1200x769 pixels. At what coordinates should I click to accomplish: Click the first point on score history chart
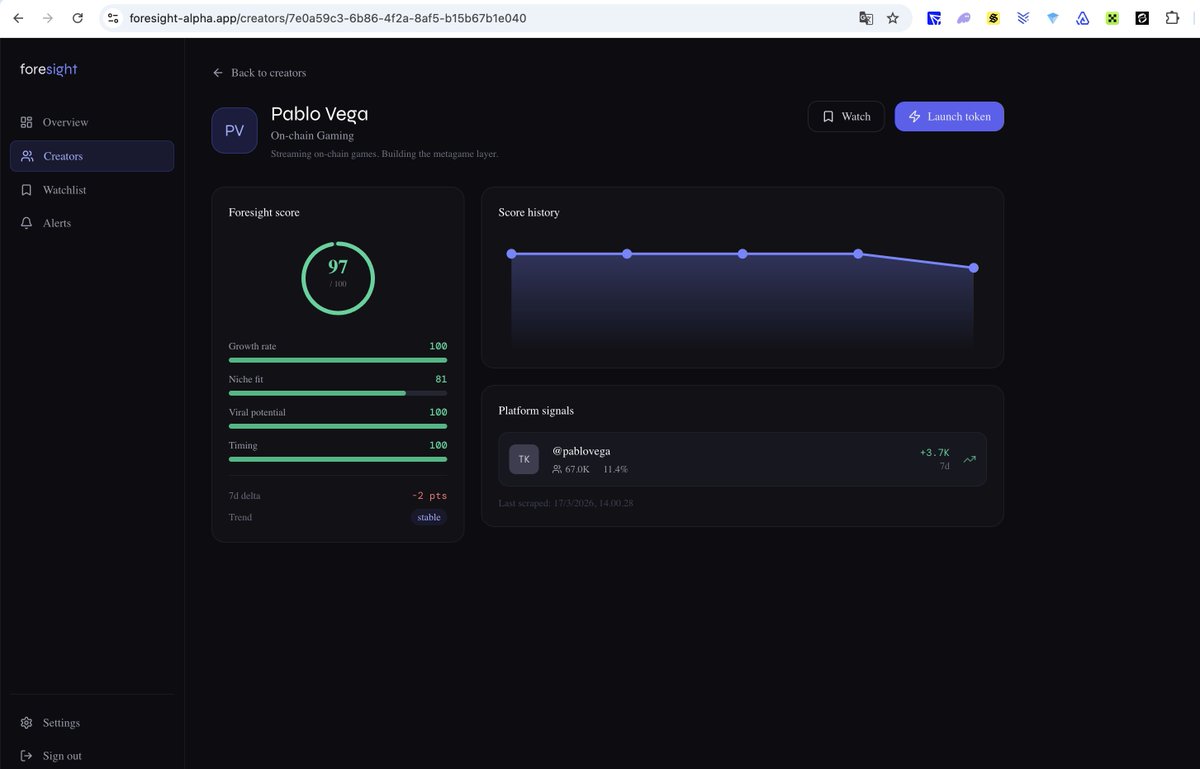(x=512, y=254)
